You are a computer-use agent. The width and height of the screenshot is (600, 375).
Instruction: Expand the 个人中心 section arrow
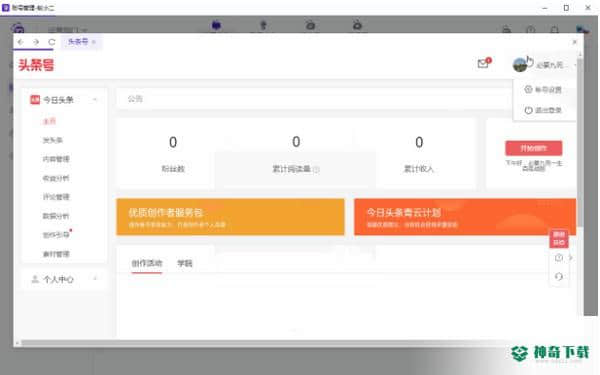click(x=95, y=279)
